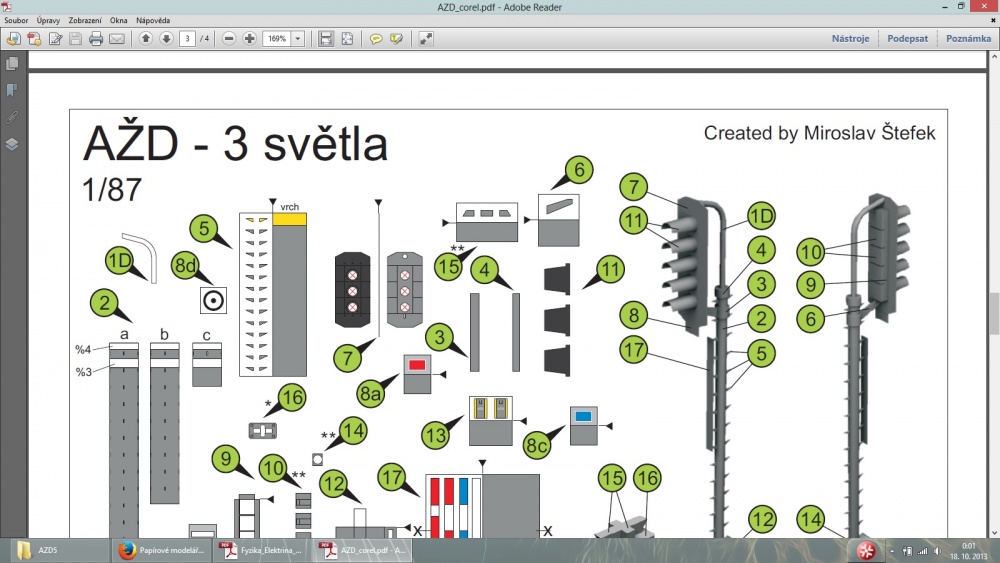Click the volume speaker tray icon
This screenshot has height=563, width=1000.
tap(938, 551)
